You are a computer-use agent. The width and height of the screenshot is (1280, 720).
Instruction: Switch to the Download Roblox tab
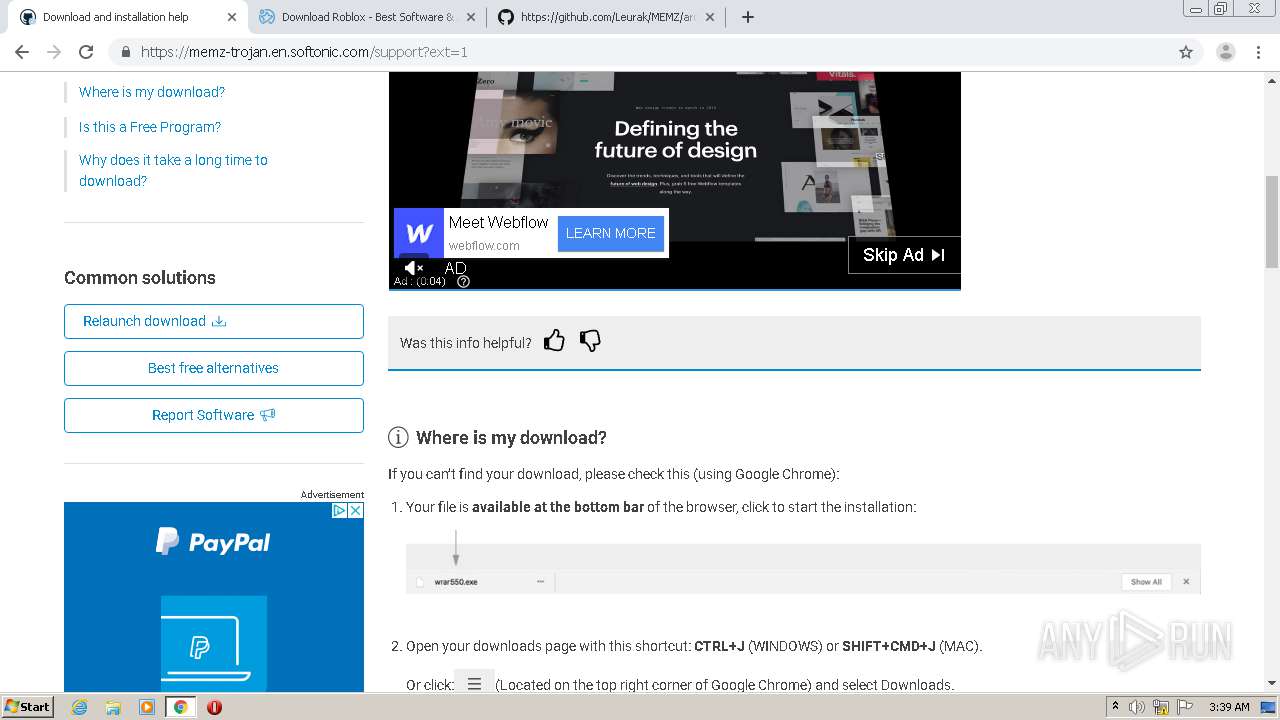tap(366, 17)
